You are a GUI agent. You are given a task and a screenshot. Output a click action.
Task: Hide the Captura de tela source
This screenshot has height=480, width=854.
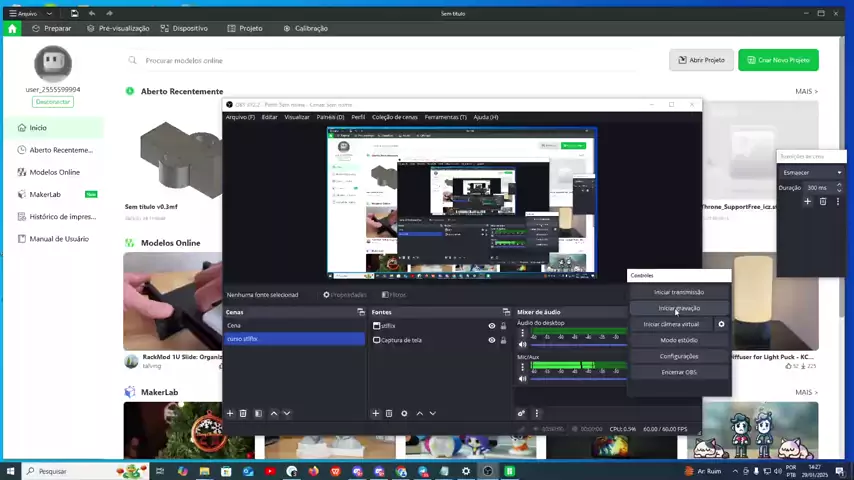click(491, 340)
